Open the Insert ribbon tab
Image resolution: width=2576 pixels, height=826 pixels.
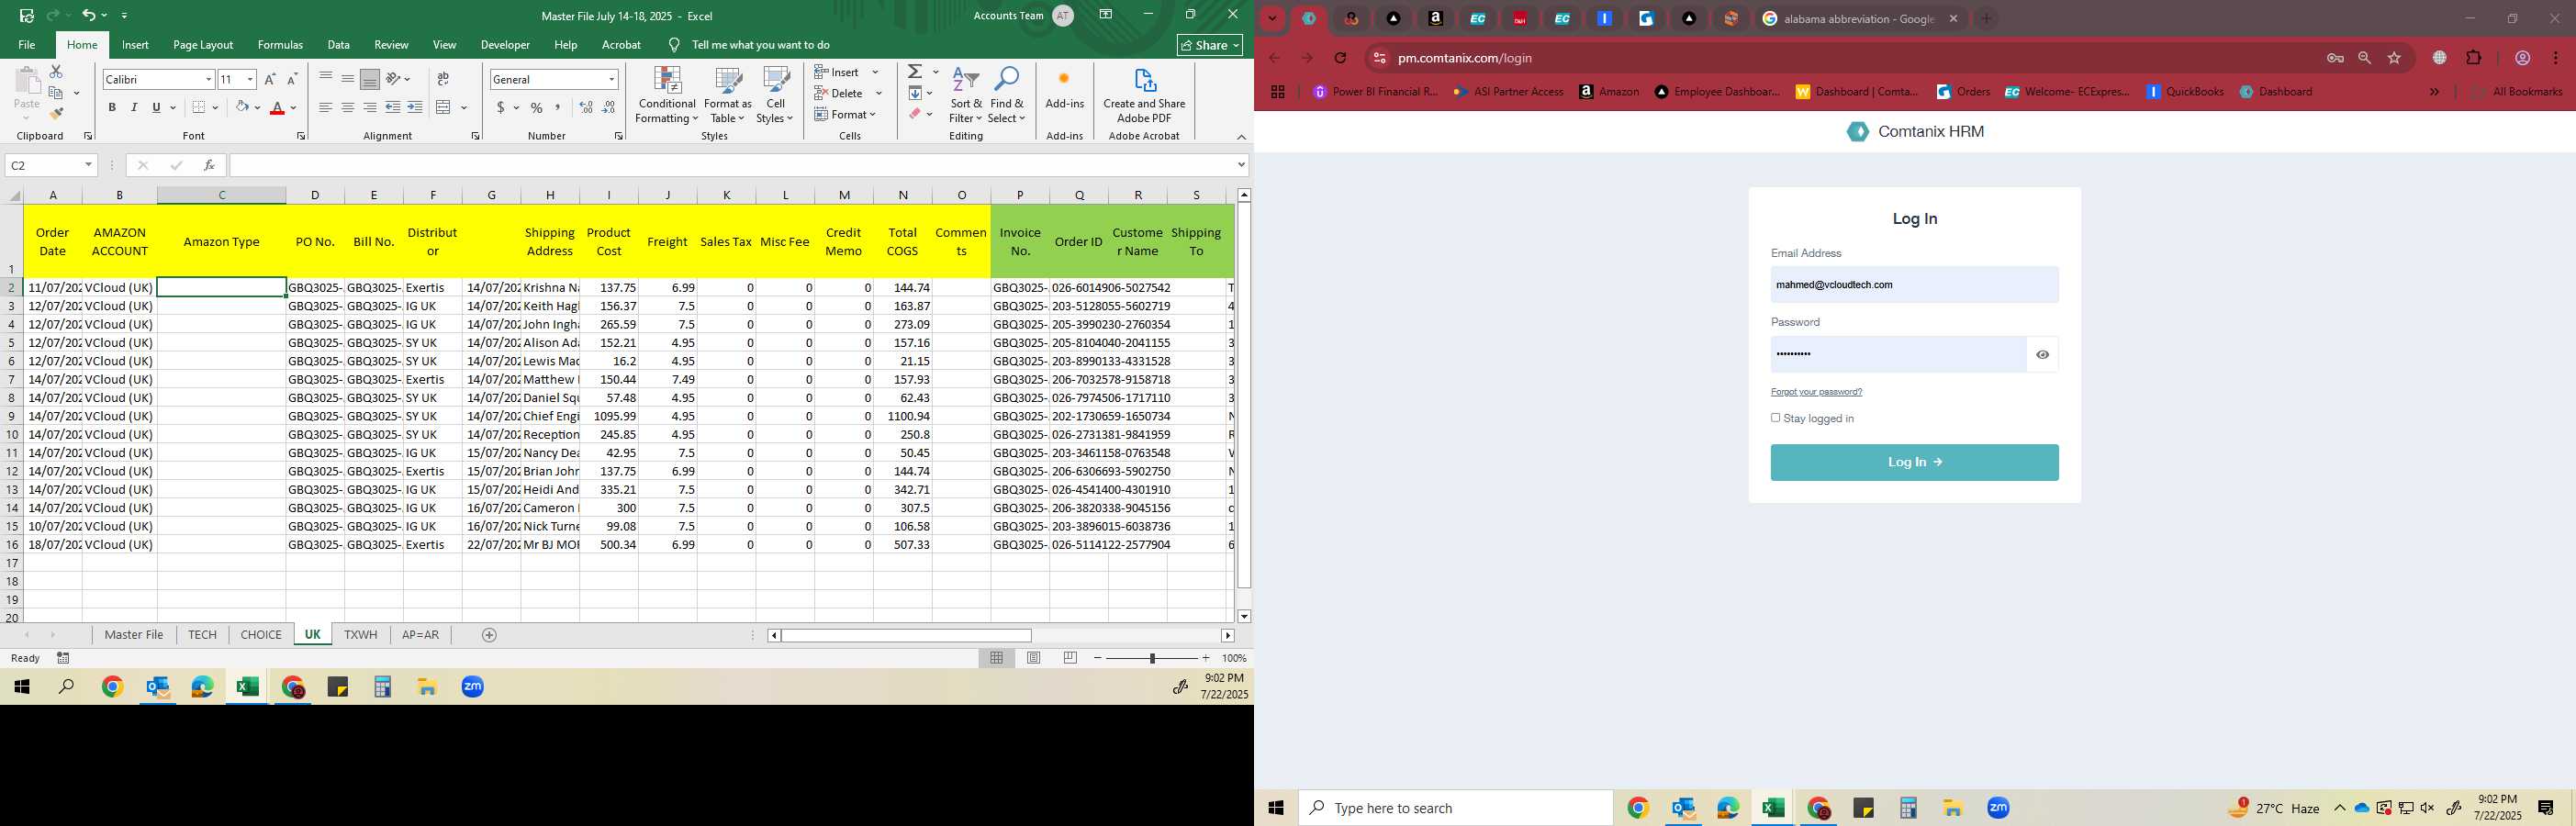click(x=135, y=45)
